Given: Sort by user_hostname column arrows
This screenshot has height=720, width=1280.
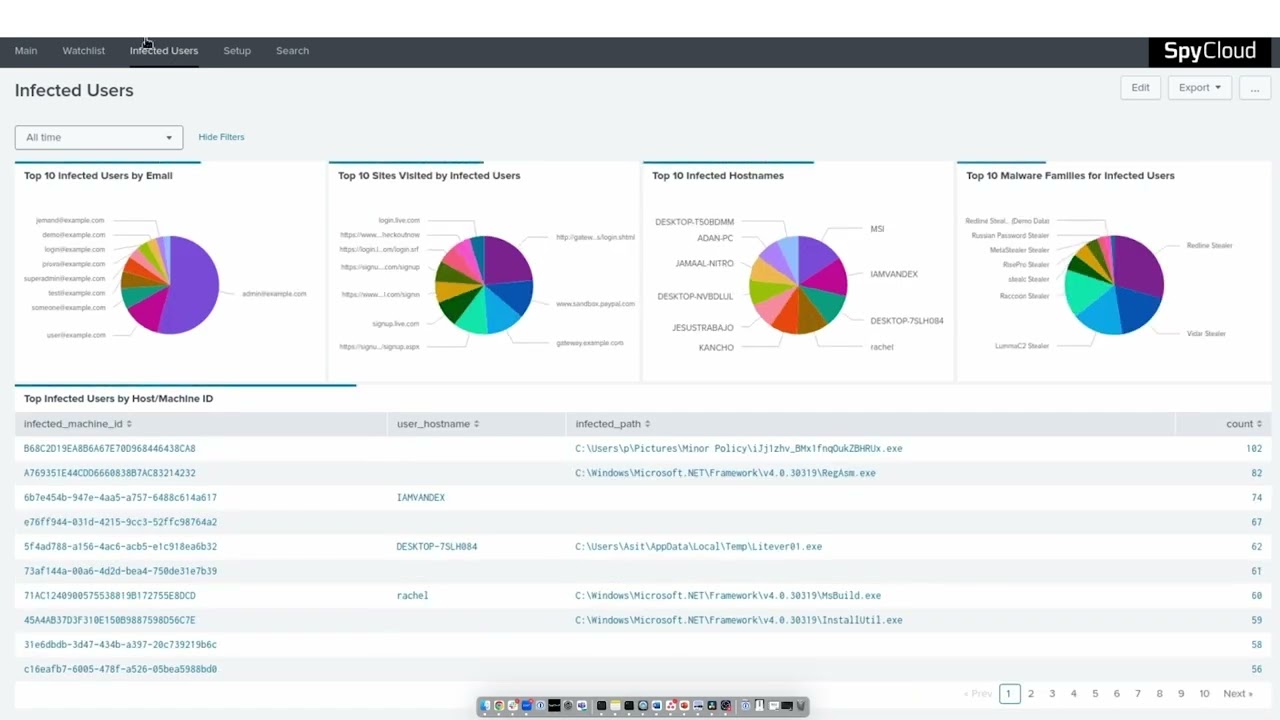Looking at the screenshot, I should click(x=476, y=424).
